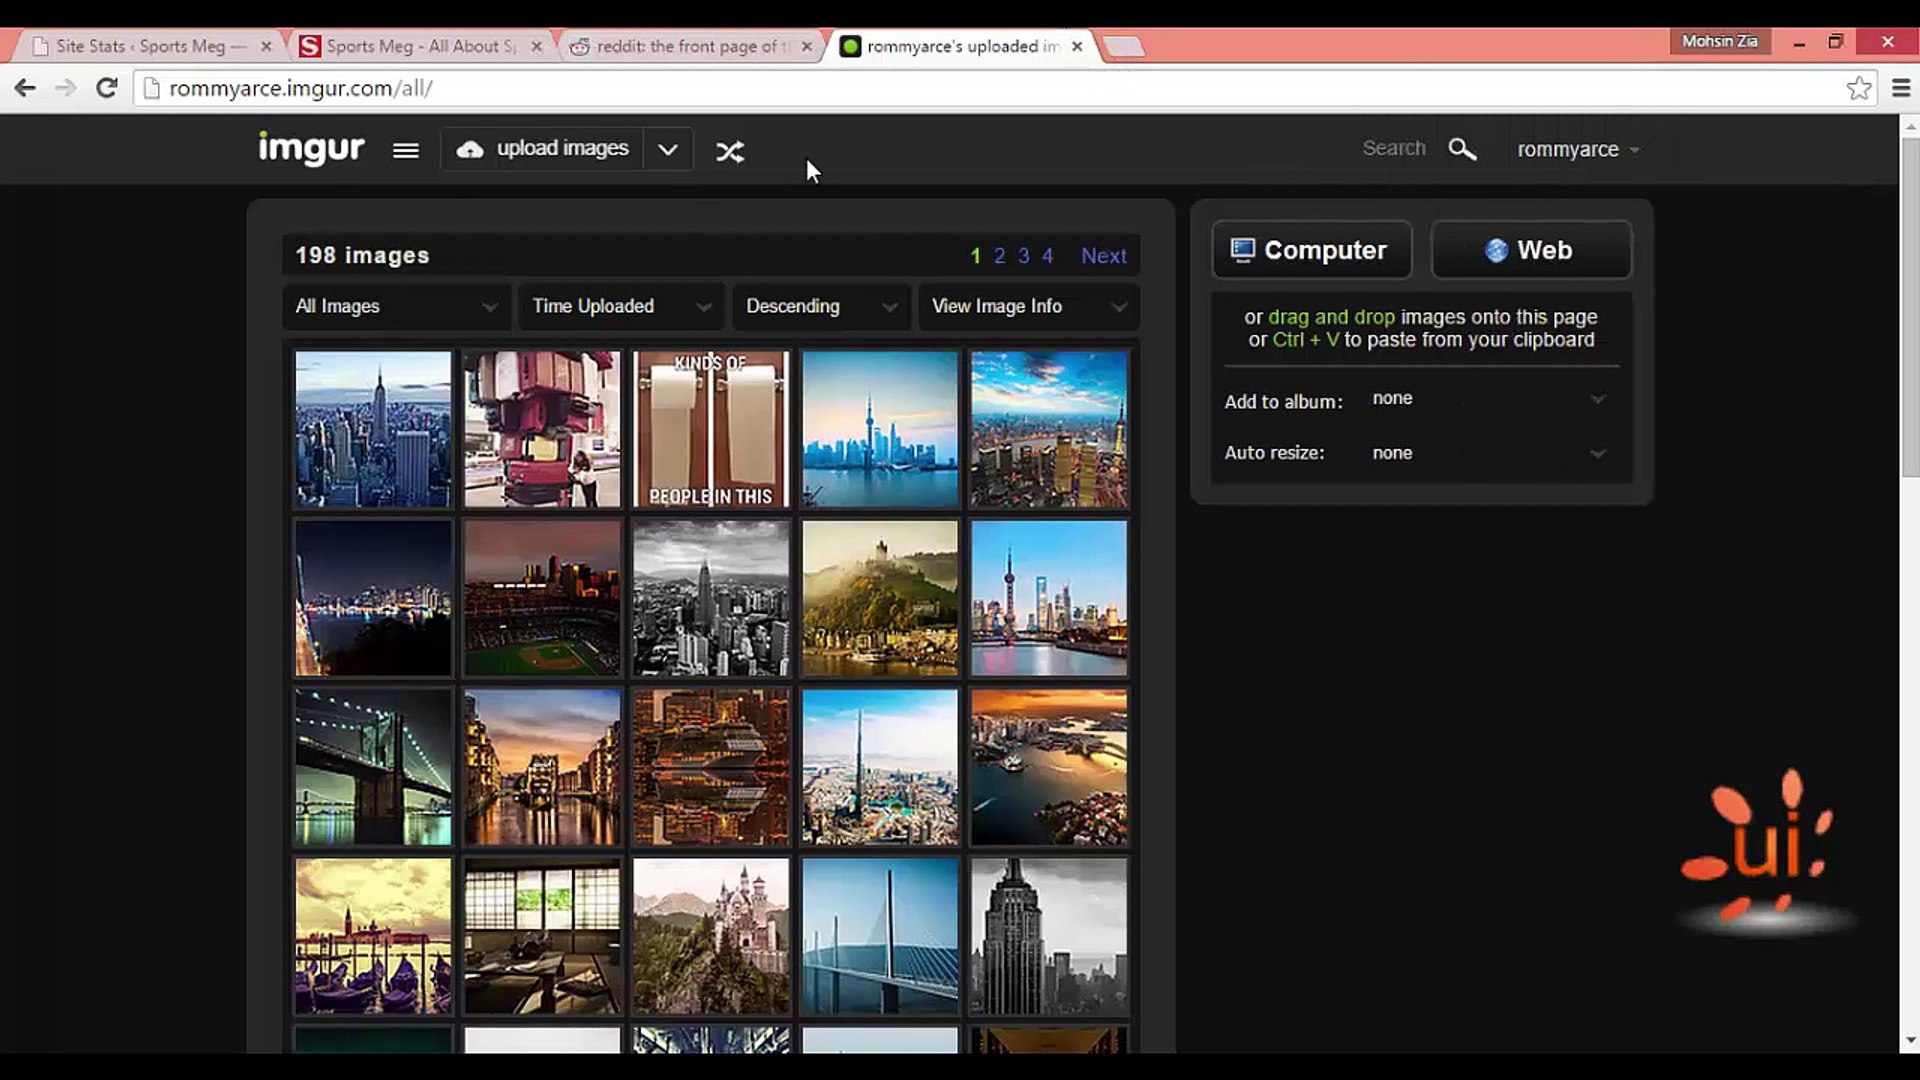
Task: Expand the upload images dropdown arrow
Action: 668,150
